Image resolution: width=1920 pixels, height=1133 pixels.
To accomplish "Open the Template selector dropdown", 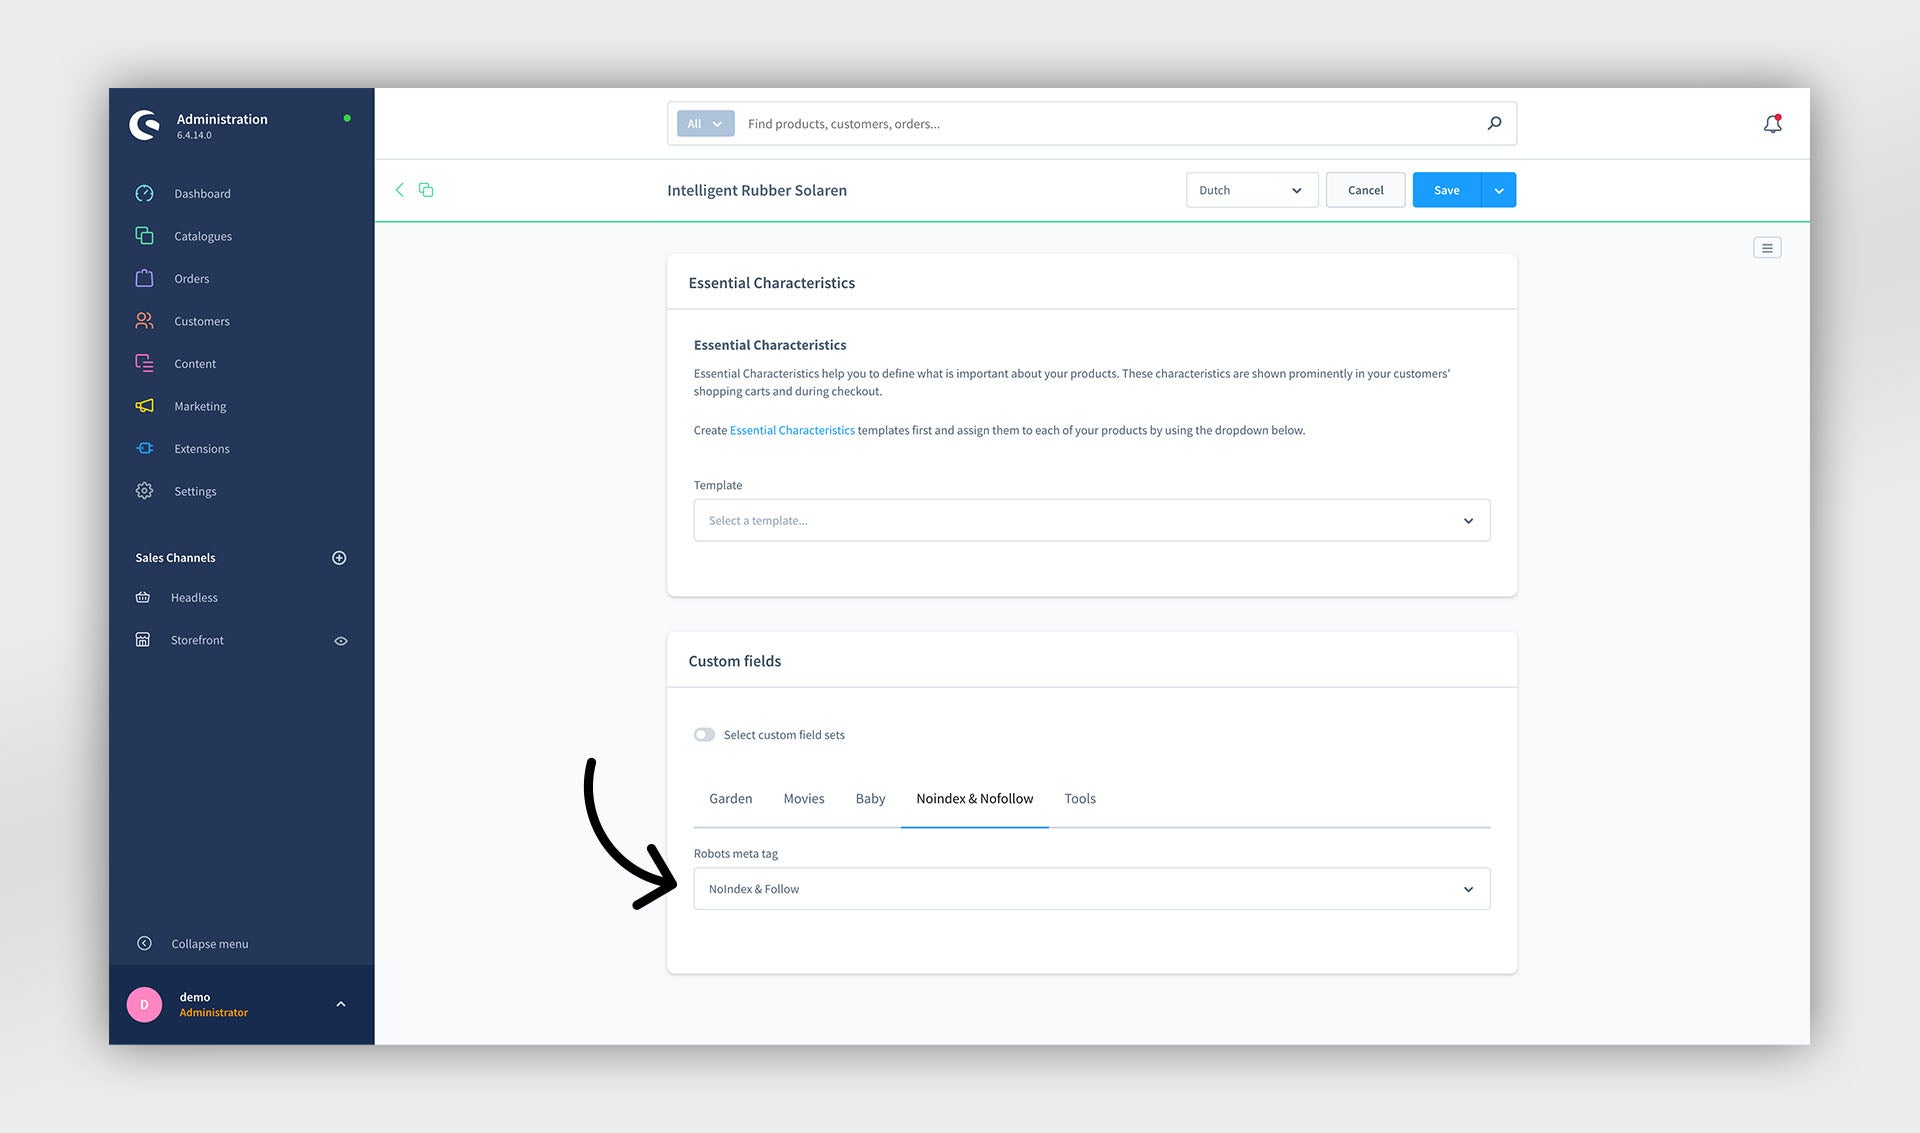I will pyautogui.click(x=1089, y=521).
